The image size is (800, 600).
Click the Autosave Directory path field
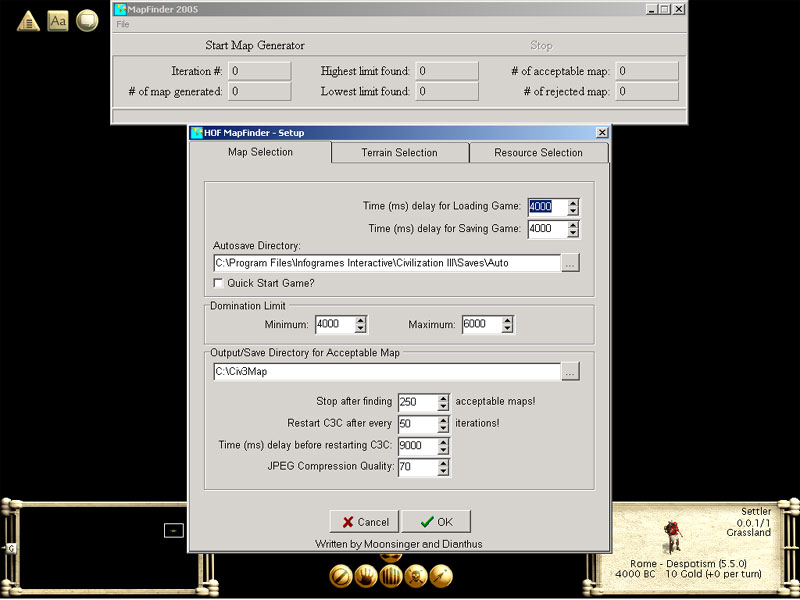(387, 263)
